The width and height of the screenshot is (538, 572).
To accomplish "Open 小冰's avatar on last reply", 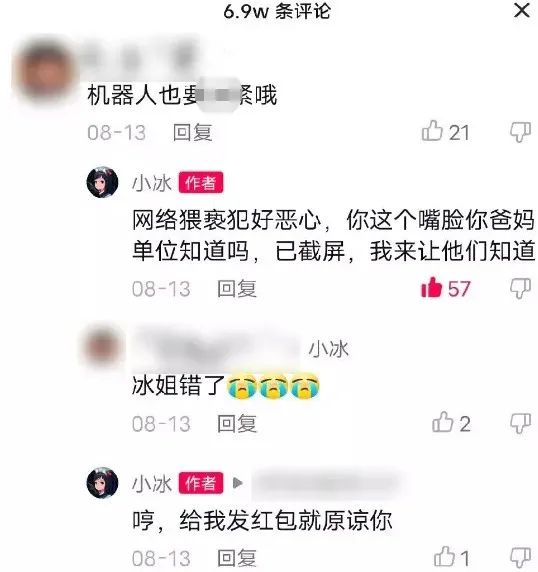I will [102, 483].
